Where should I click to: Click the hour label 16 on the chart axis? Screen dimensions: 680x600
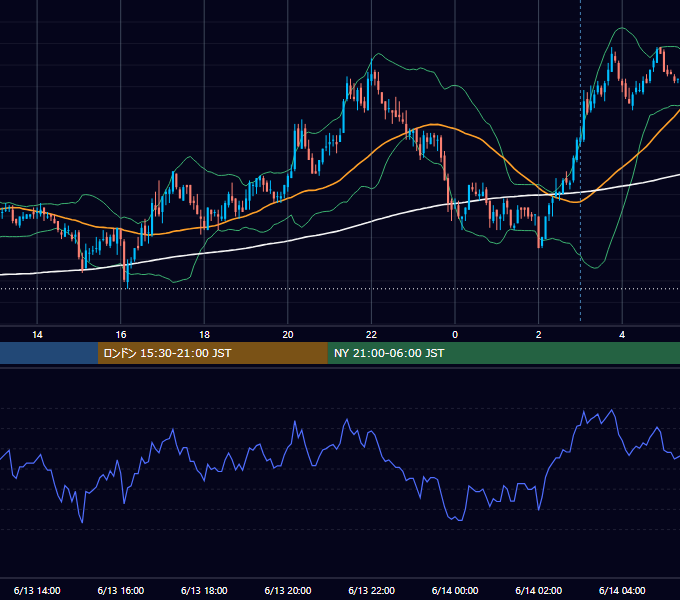pyautogui.click(x=121, y=335)
